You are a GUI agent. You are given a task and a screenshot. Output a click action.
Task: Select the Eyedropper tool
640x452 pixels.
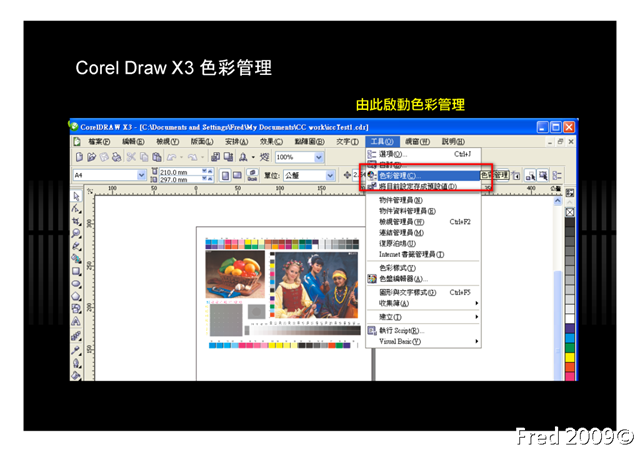pyautogui.click(x=76, y=350)
